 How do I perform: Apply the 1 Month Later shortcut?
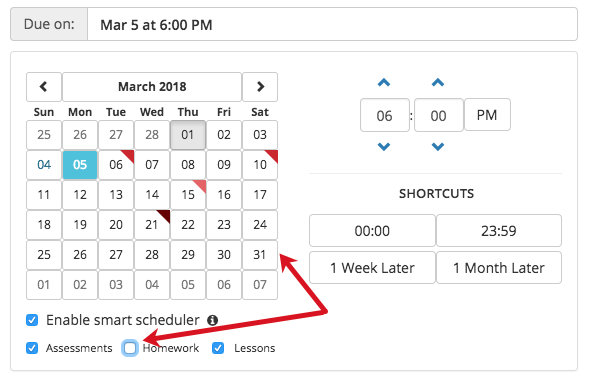tap(499, 268)
